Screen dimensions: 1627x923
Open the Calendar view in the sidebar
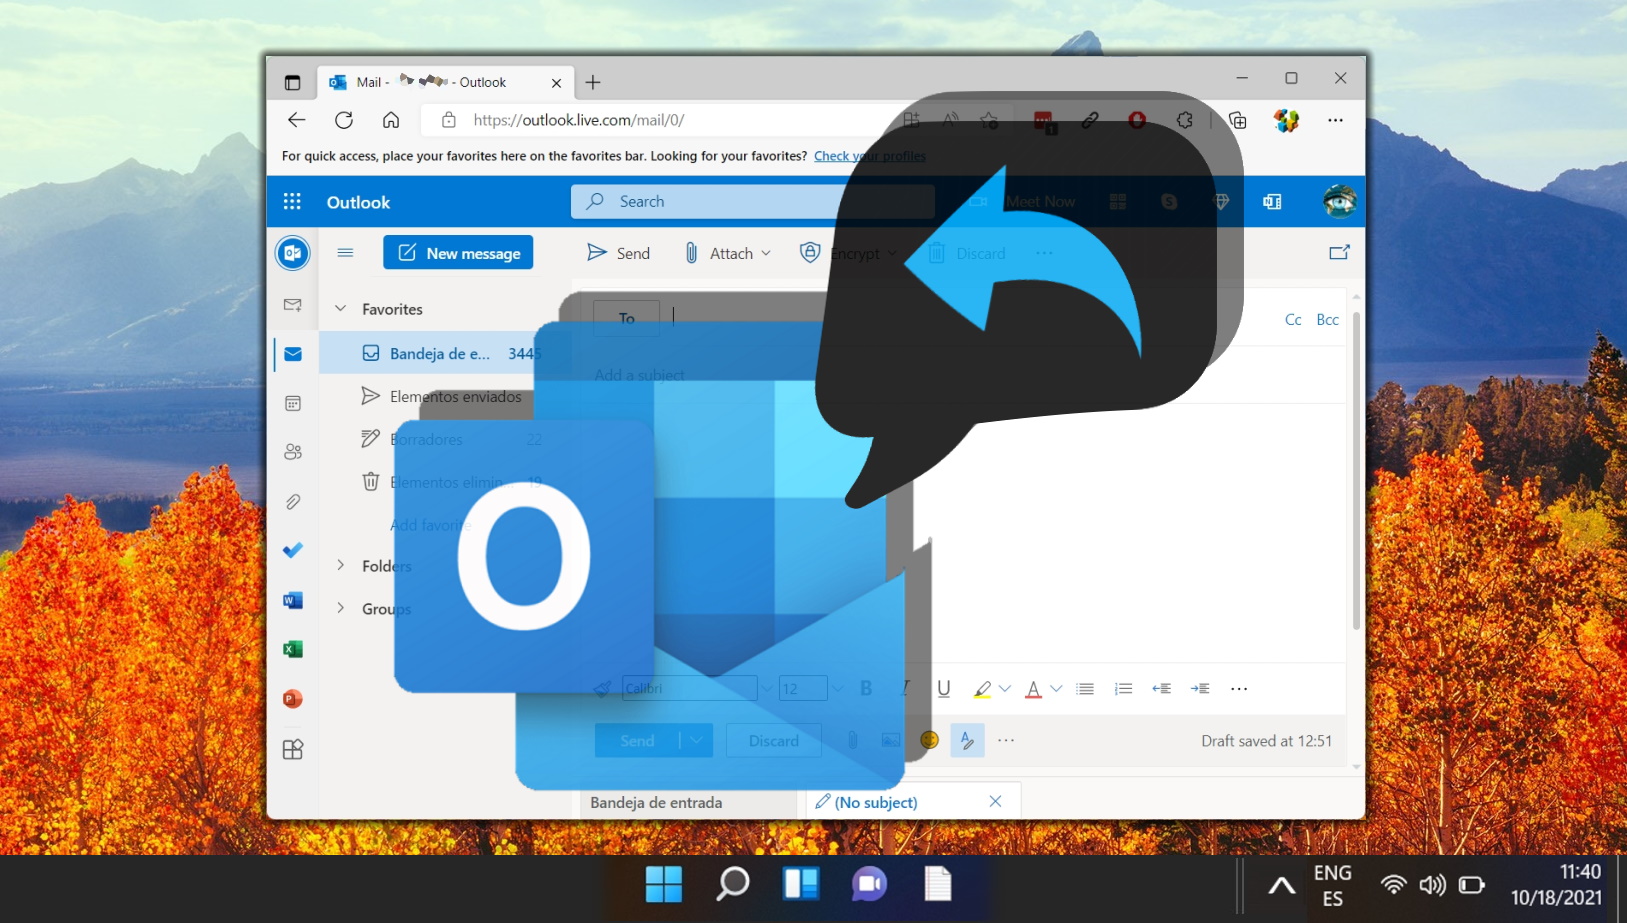[293, 403]
